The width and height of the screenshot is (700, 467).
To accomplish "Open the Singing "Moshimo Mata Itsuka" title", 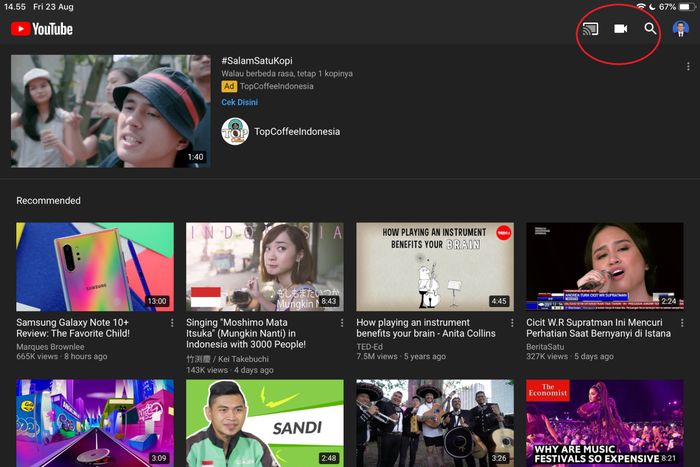I will [x=246, y=334].
